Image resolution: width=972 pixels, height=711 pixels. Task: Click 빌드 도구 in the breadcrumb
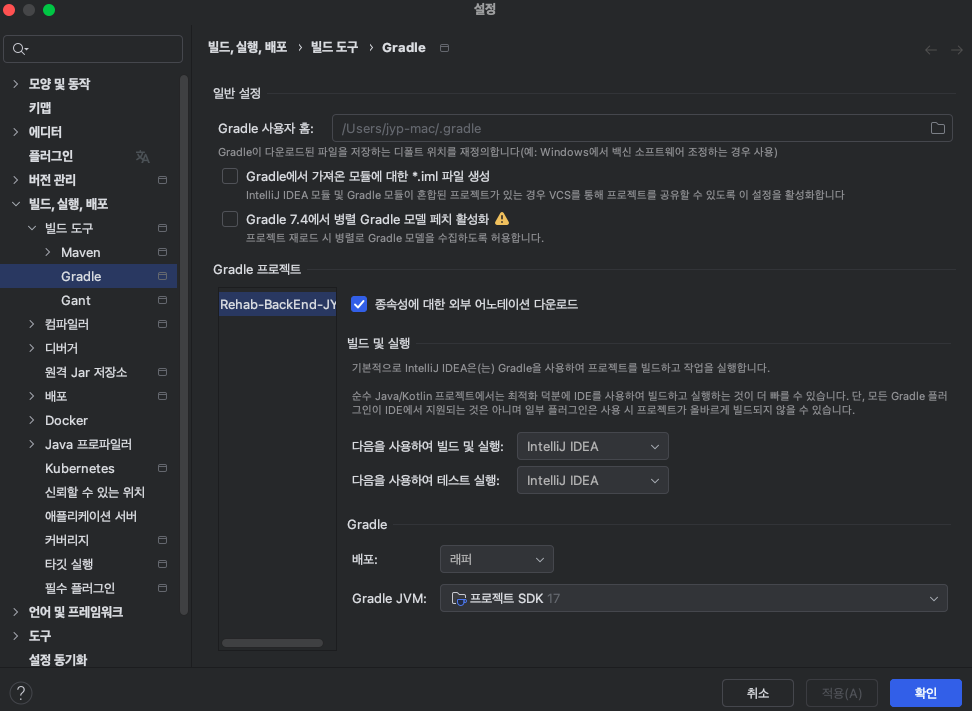pyautogui.click(x=334, y=48)
